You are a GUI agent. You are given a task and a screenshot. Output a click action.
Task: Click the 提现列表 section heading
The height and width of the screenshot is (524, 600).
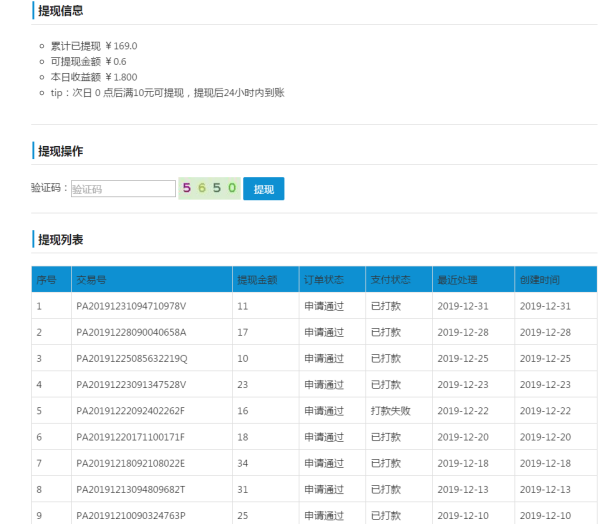[x=60, y=240]
